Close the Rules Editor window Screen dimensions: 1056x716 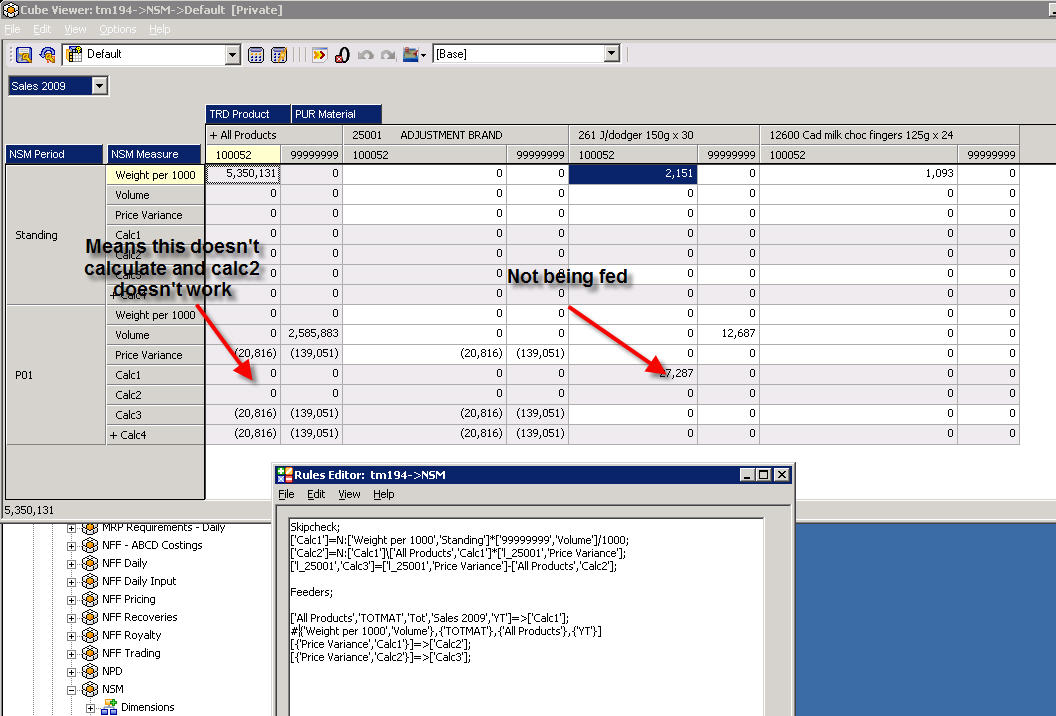781,475
